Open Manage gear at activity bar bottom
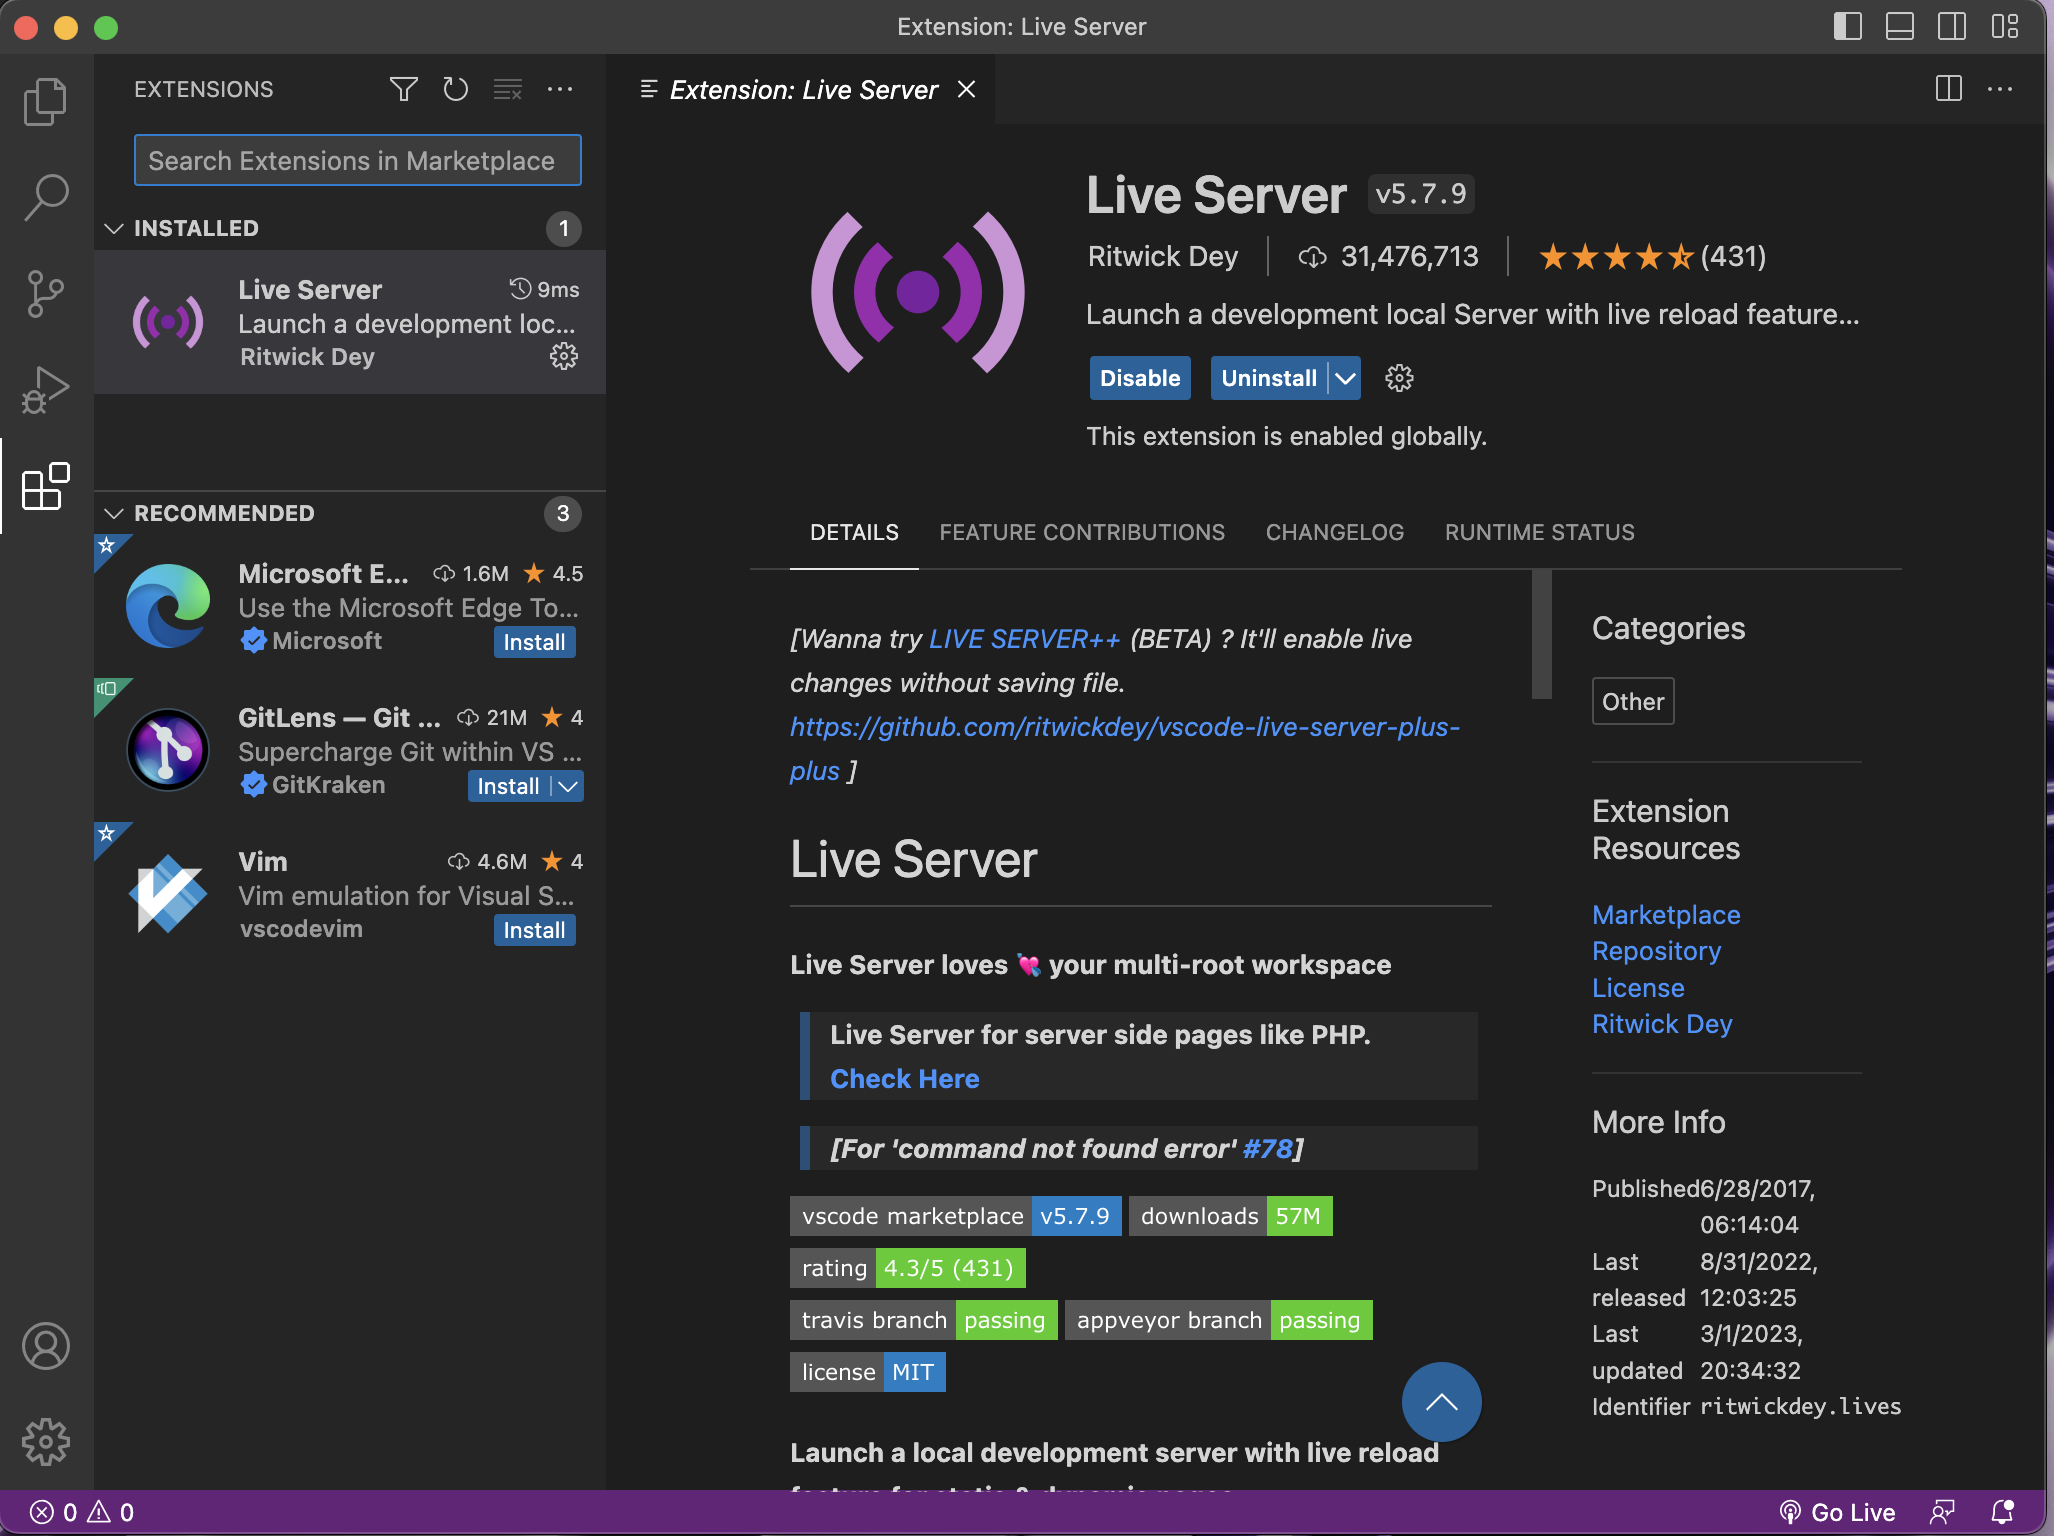This screenshot has height=1536, width=2054. pyautogui.click(x=45, y=1442)
